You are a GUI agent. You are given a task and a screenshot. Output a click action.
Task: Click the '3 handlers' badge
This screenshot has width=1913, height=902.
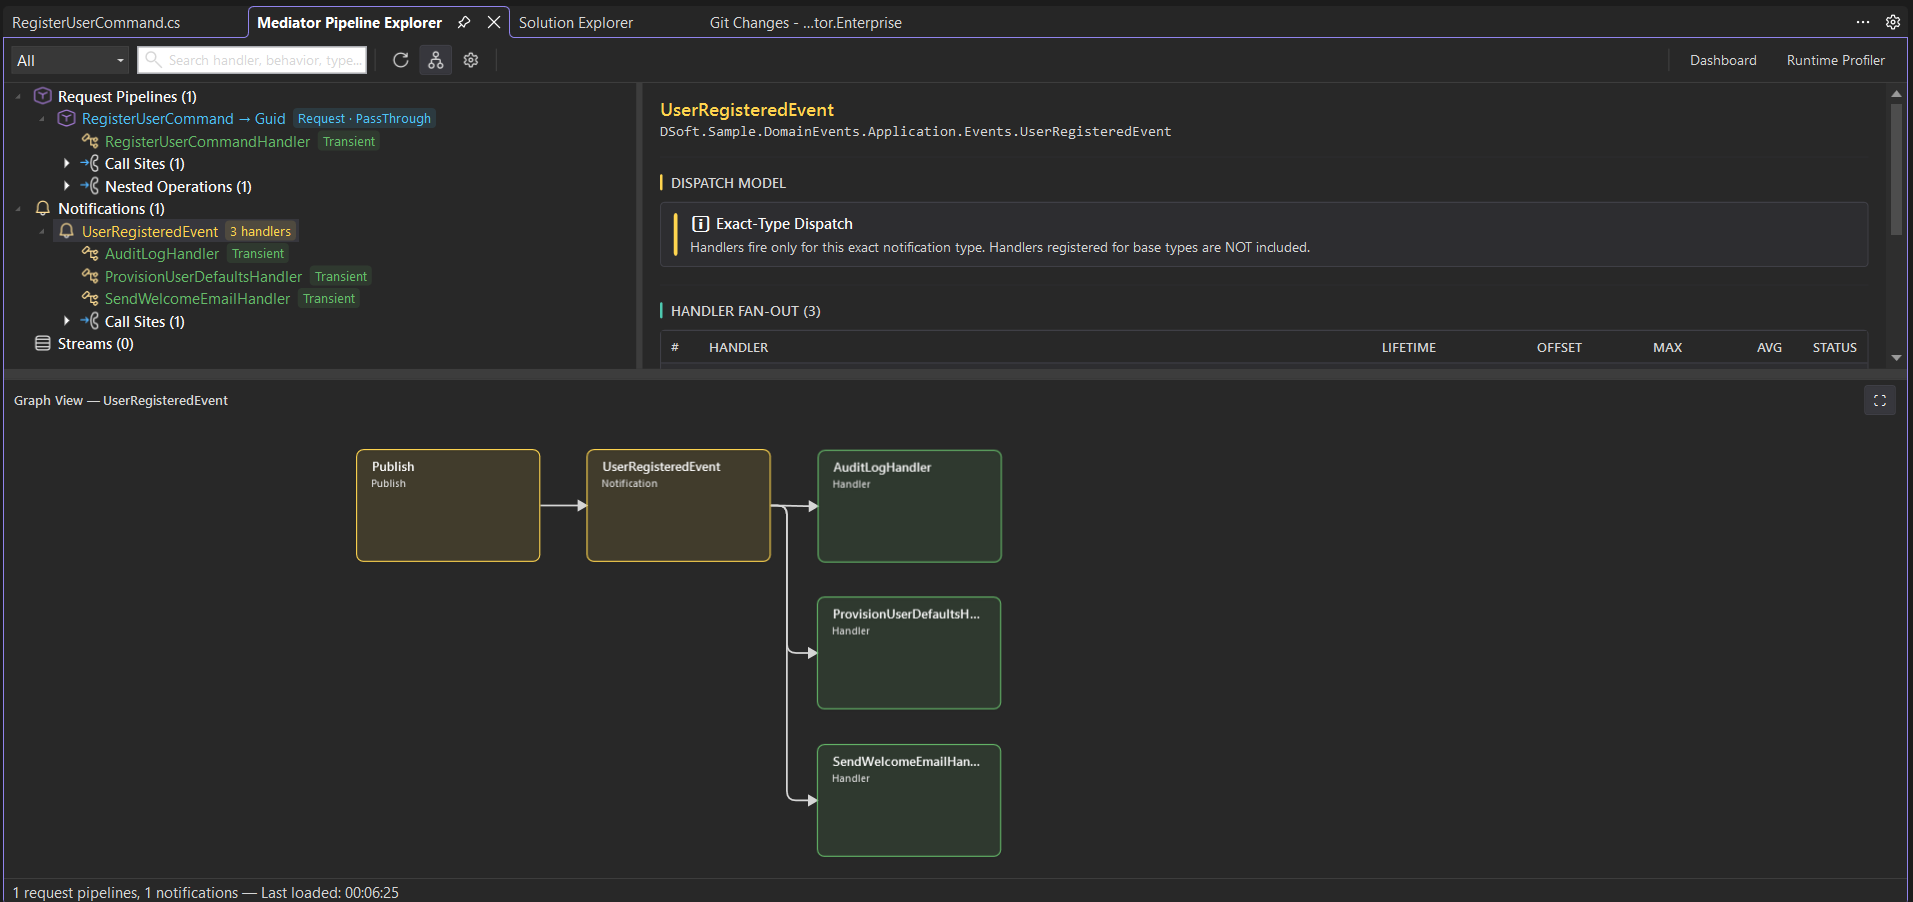(x=261, y=232)
